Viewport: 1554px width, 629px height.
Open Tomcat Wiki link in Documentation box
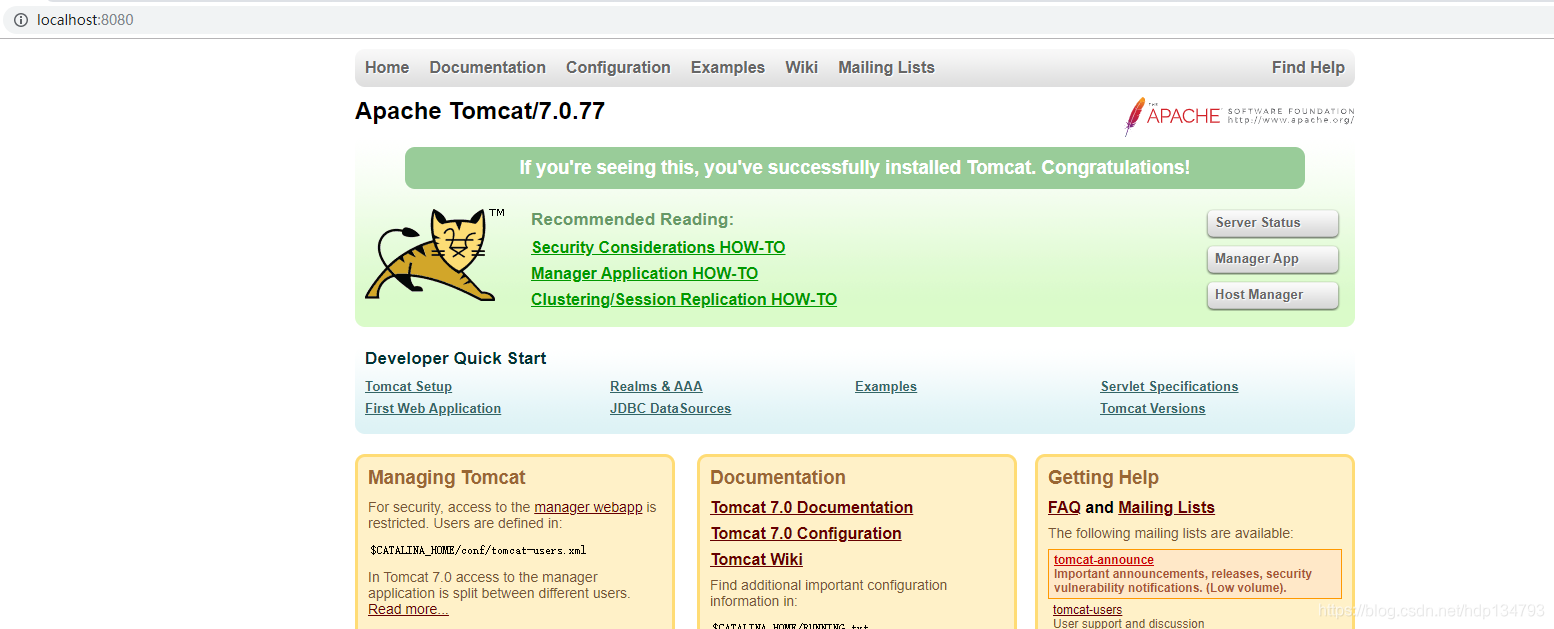click(x=757, y=559)
